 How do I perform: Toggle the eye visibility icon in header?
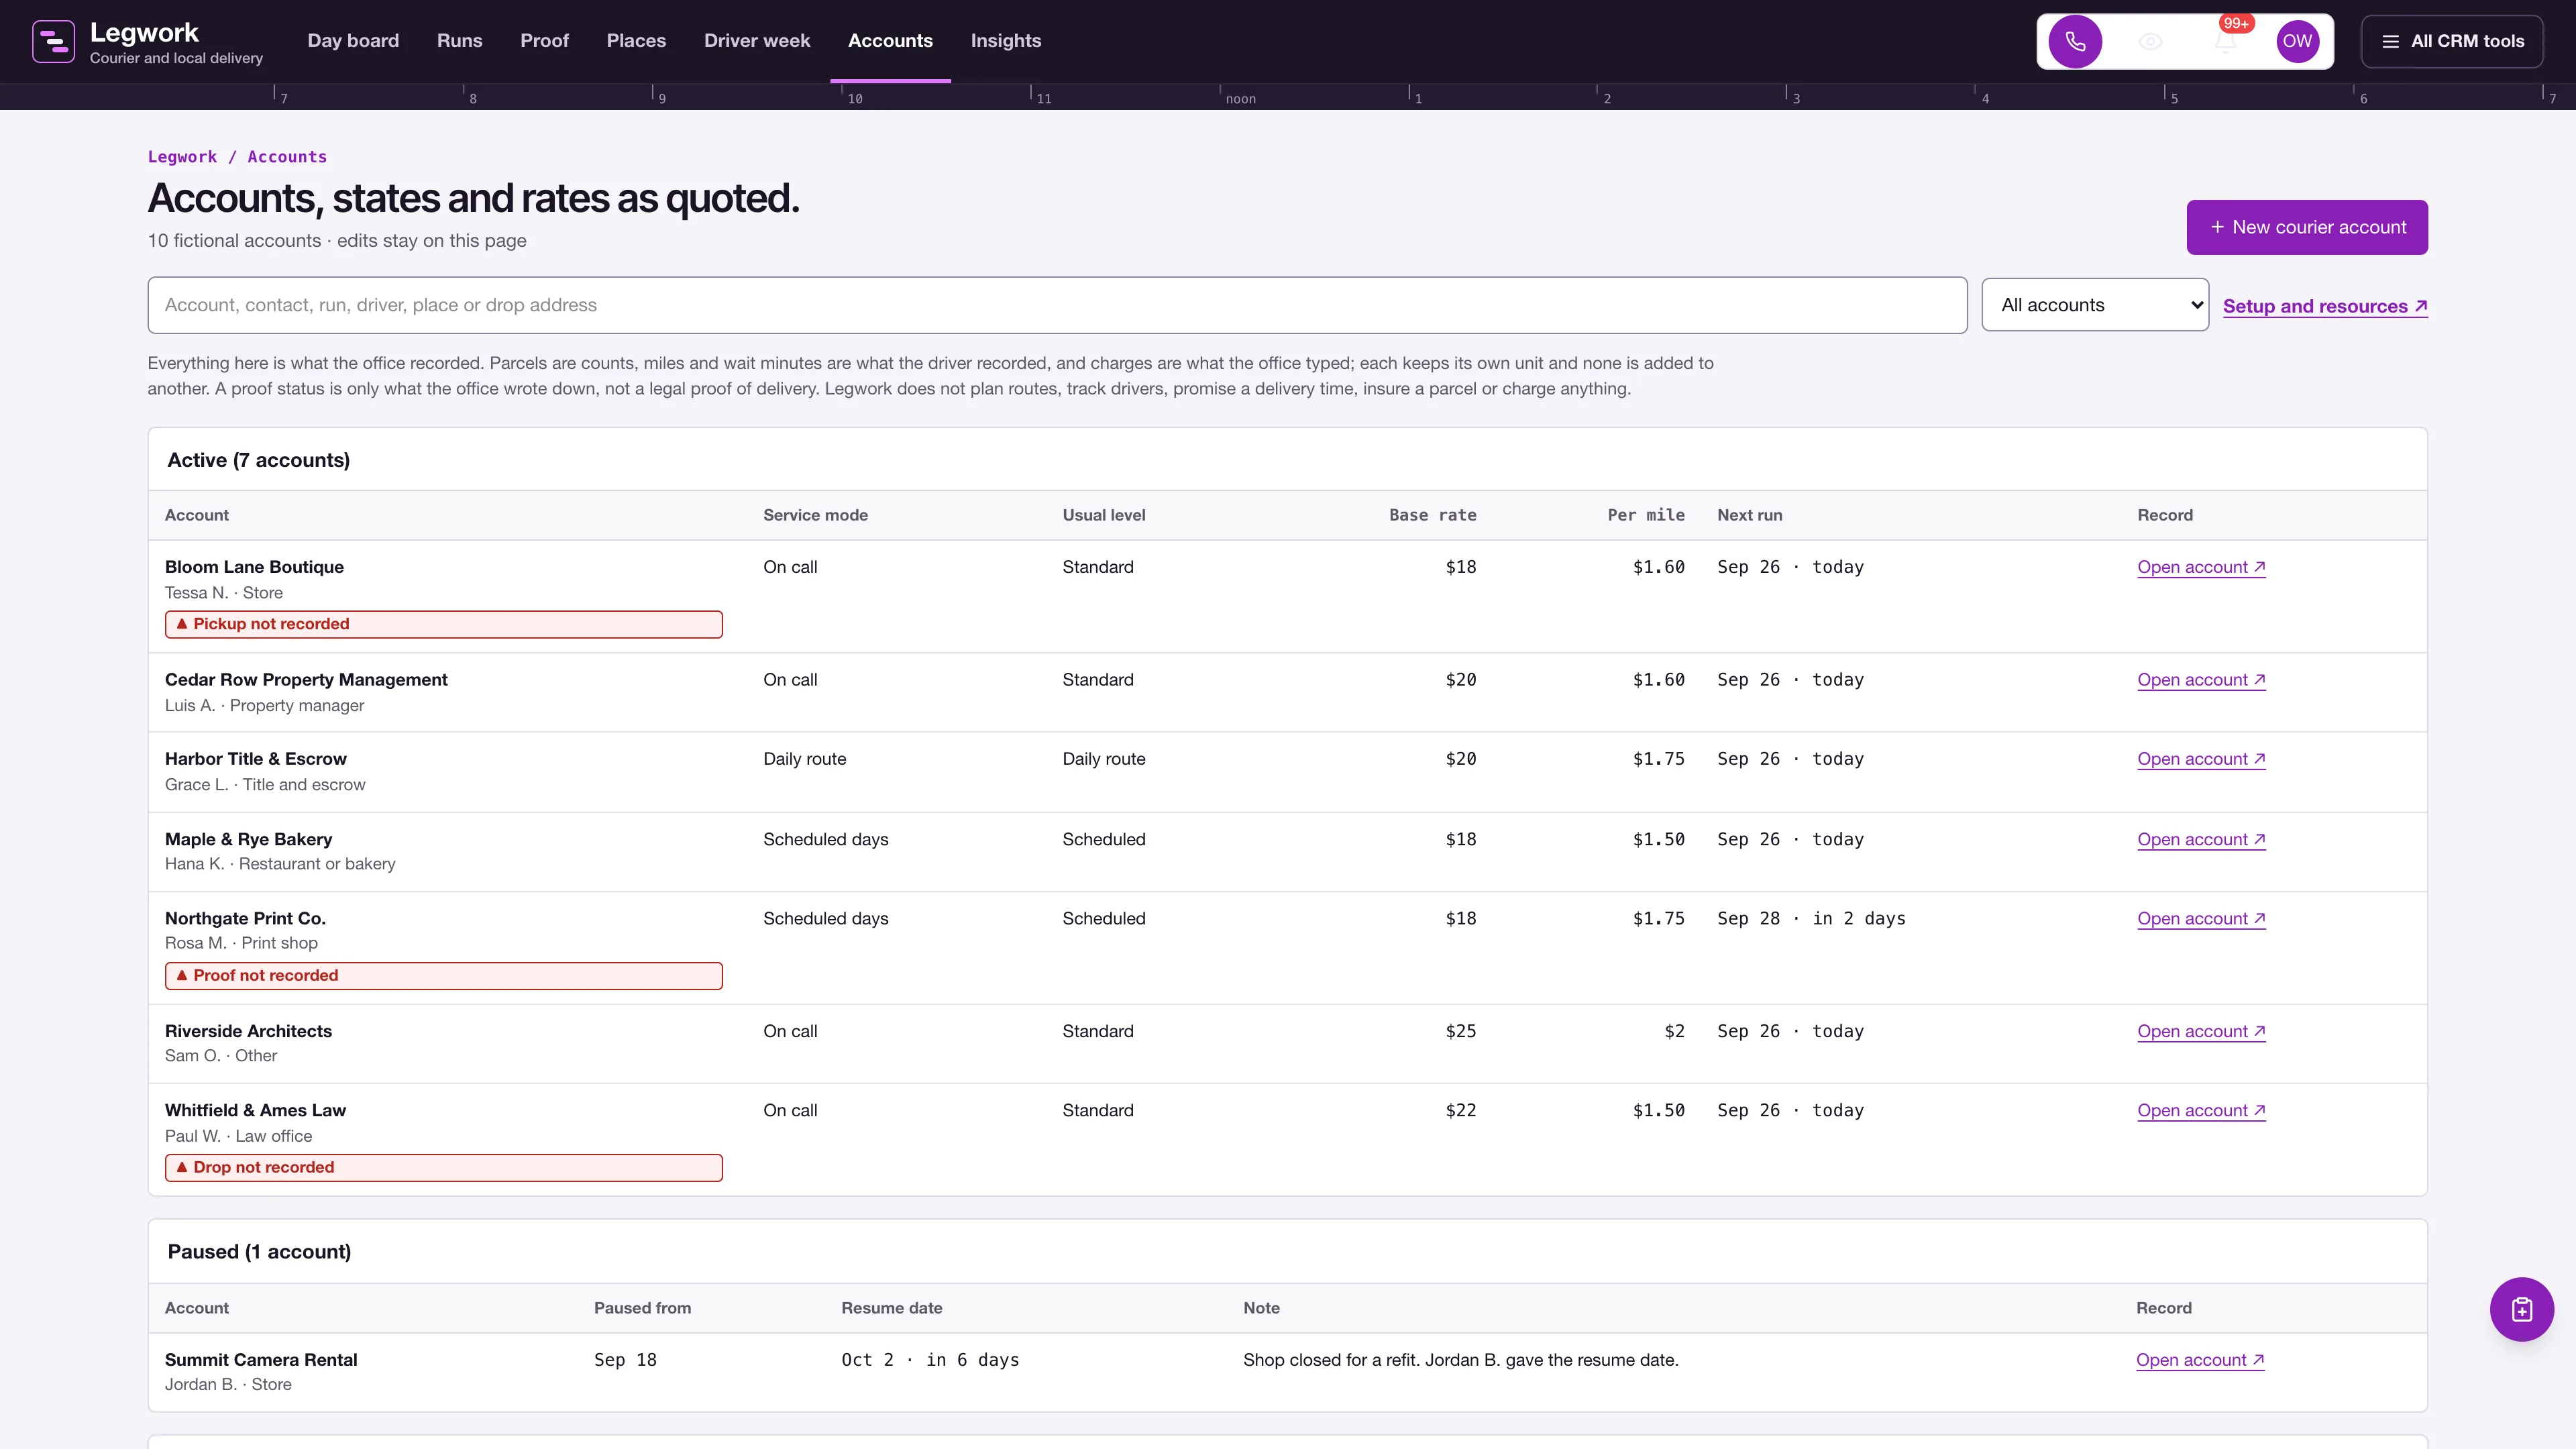tap(2150, 41)
